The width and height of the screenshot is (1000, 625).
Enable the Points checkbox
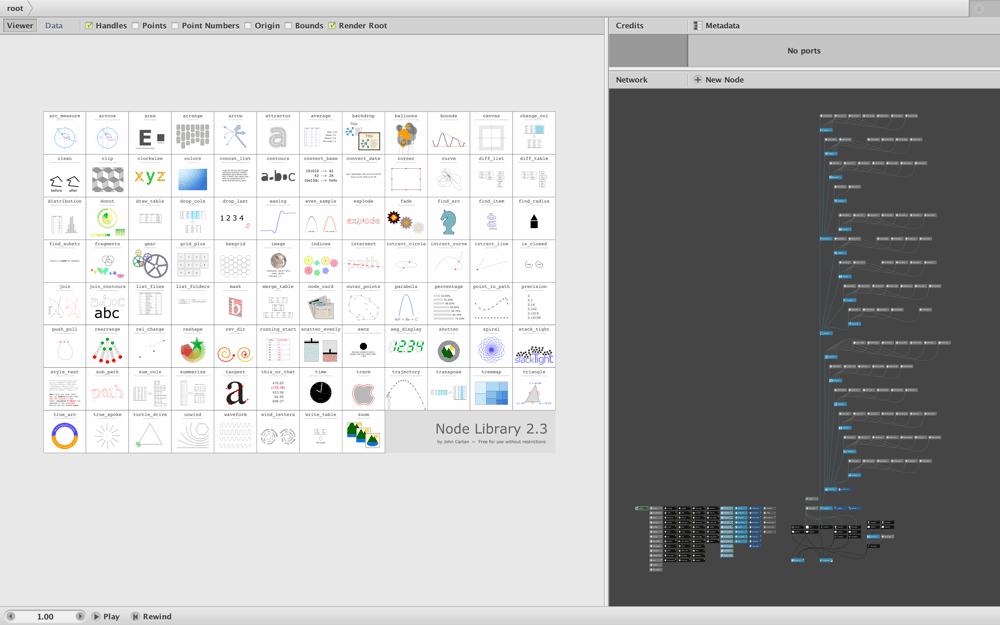pyautogui.click(x=135, y=26)
